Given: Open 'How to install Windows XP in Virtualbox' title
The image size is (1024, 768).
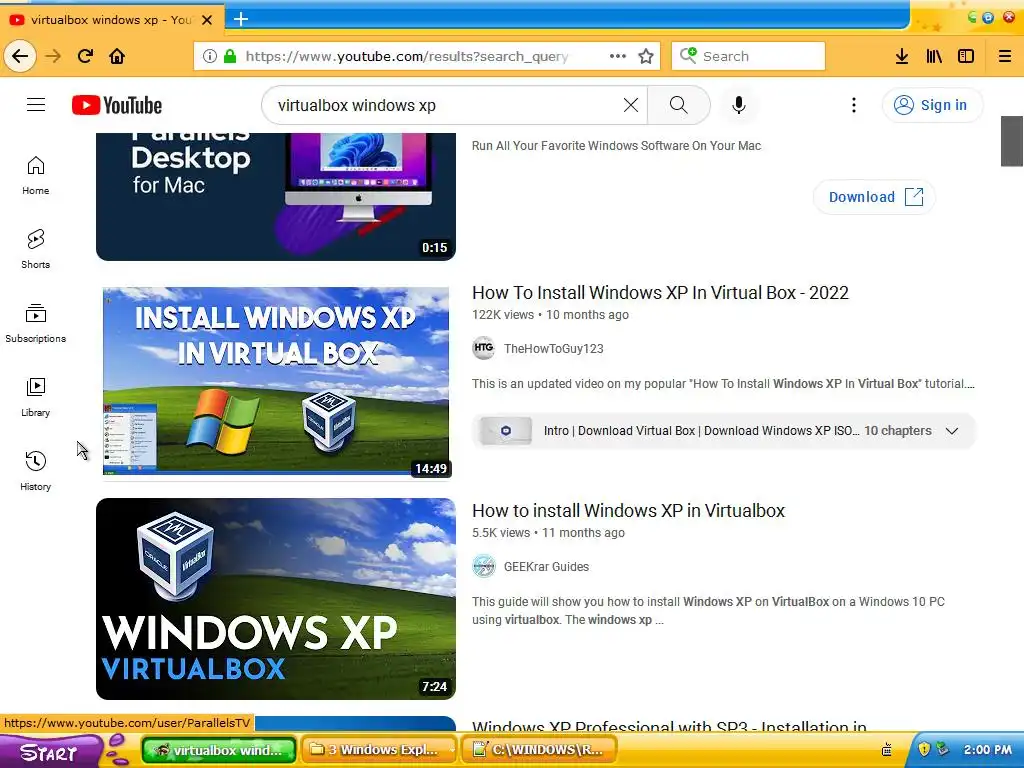Looking at the screenshot, I should pos(628,511).
